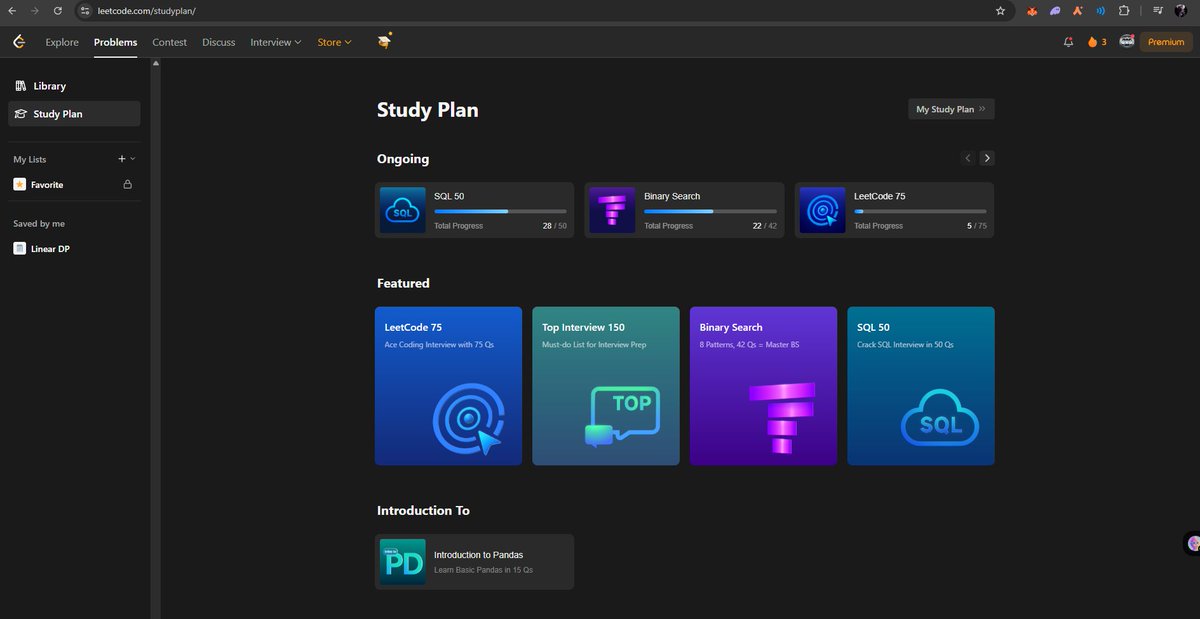Click the Binary Search funnel icon in Ongoing
This screenshot has width=1200, height=619.
612,210
